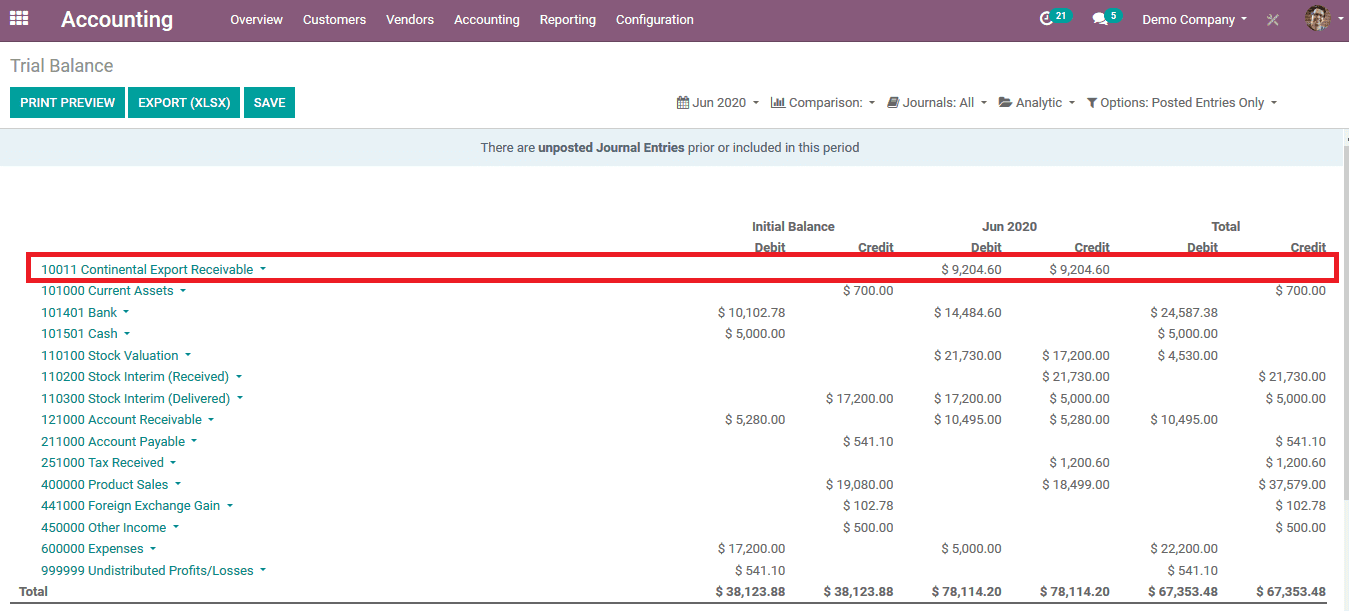
Task: Open activities clock icon with 21 badge
Action: click(1055, 18)
